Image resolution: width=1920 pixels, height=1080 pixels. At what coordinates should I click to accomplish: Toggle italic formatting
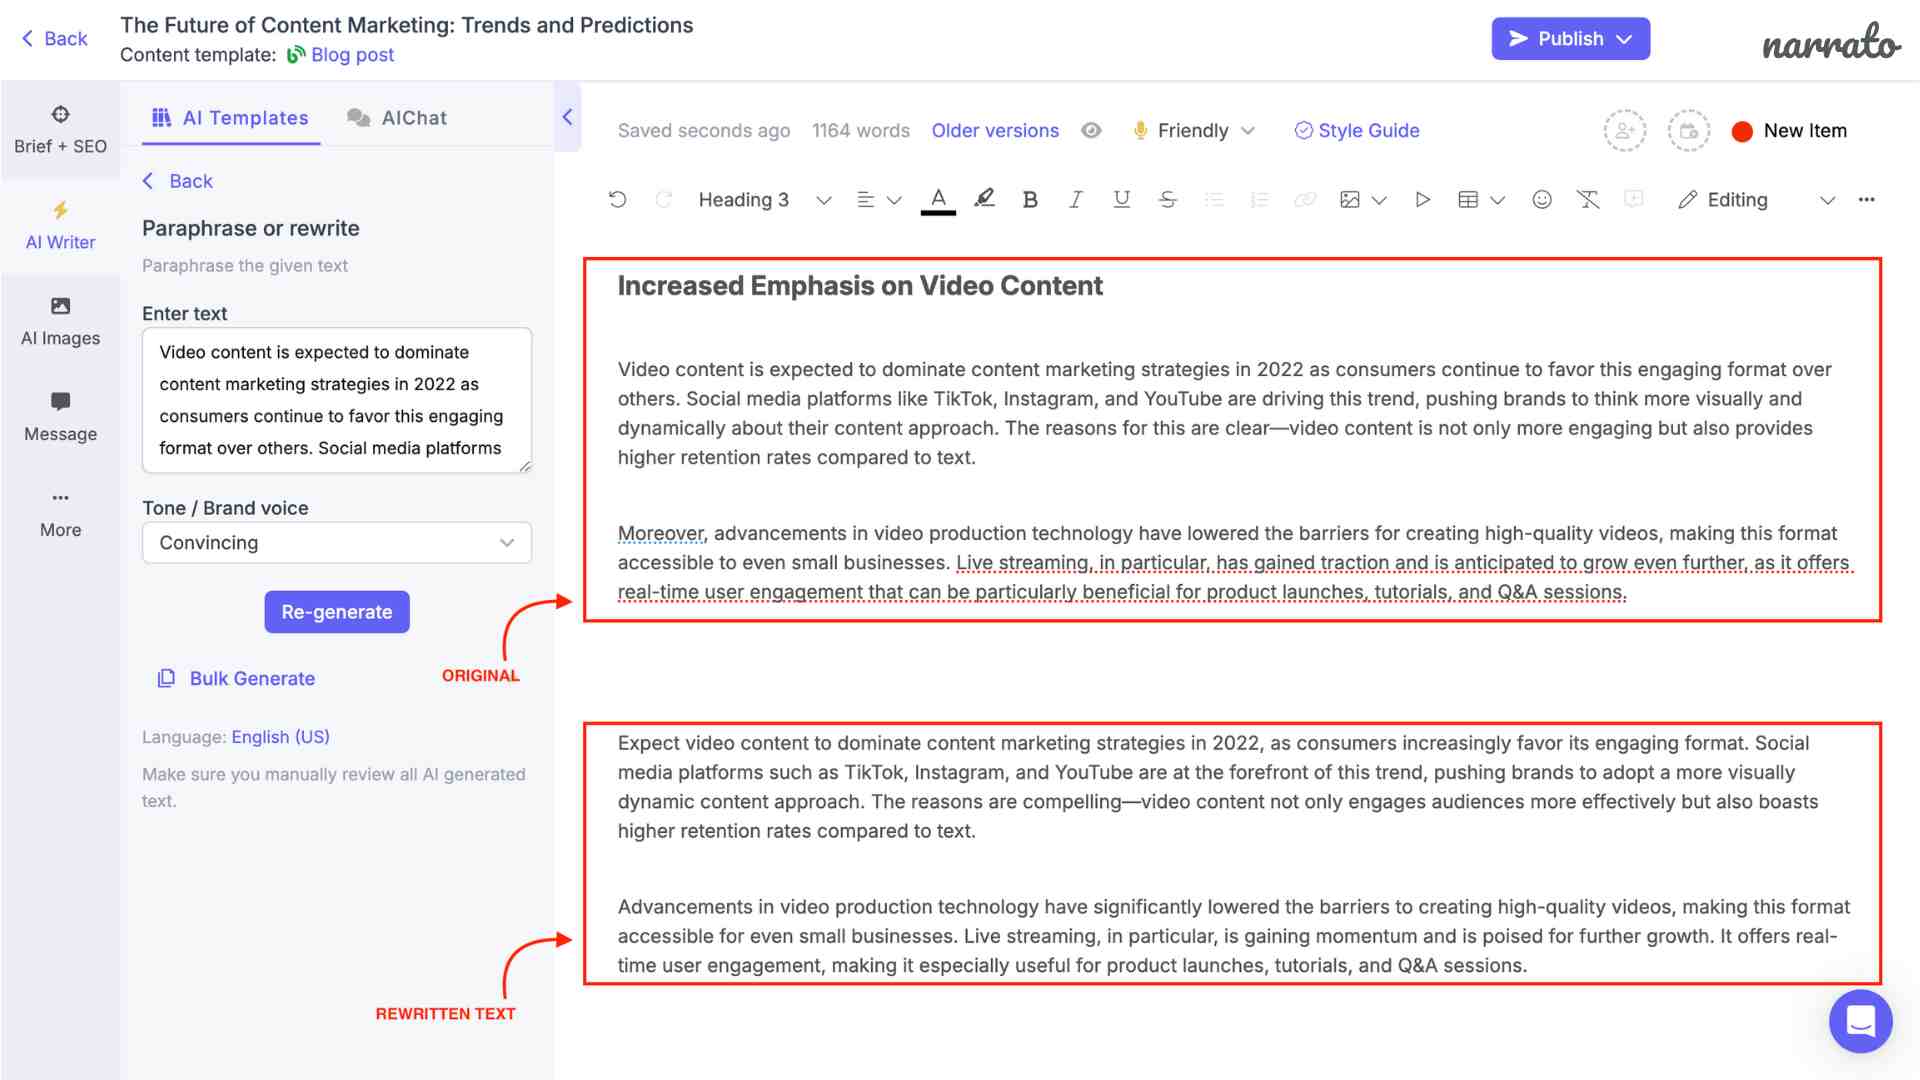click(x=1076, y=200)
